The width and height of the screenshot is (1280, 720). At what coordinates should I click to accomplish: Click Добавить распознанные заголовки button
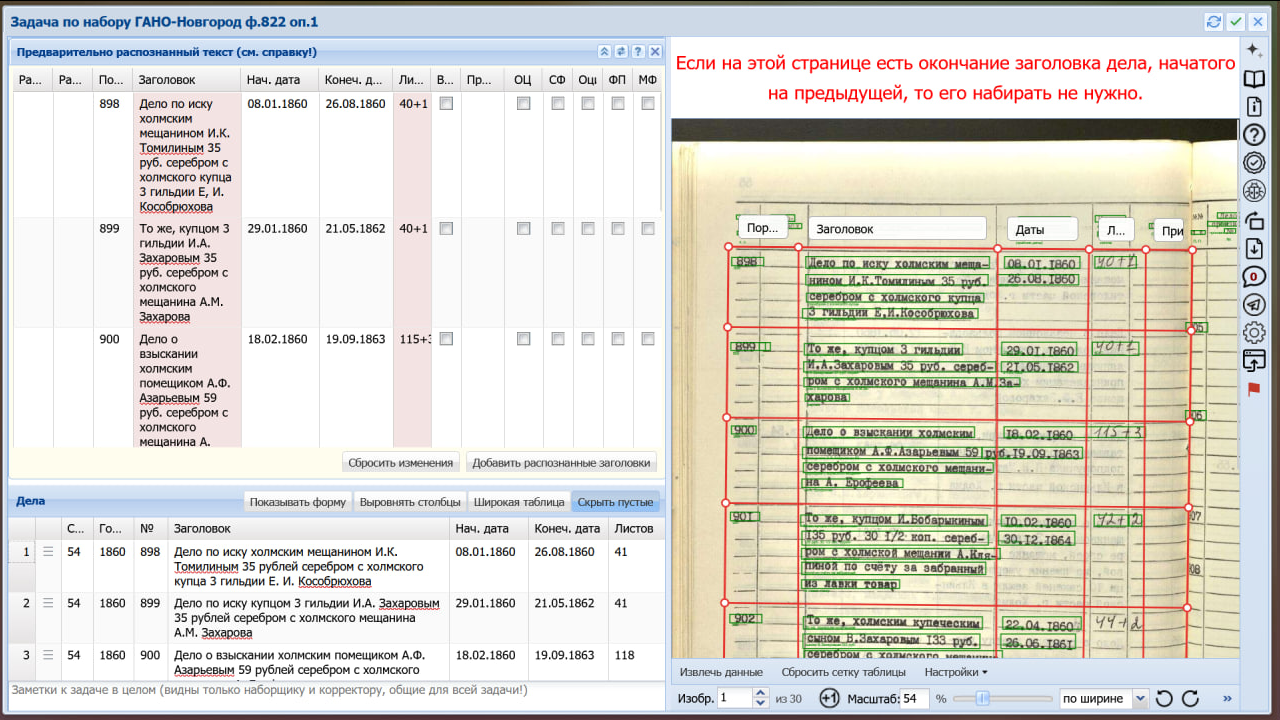click(563, 462)
